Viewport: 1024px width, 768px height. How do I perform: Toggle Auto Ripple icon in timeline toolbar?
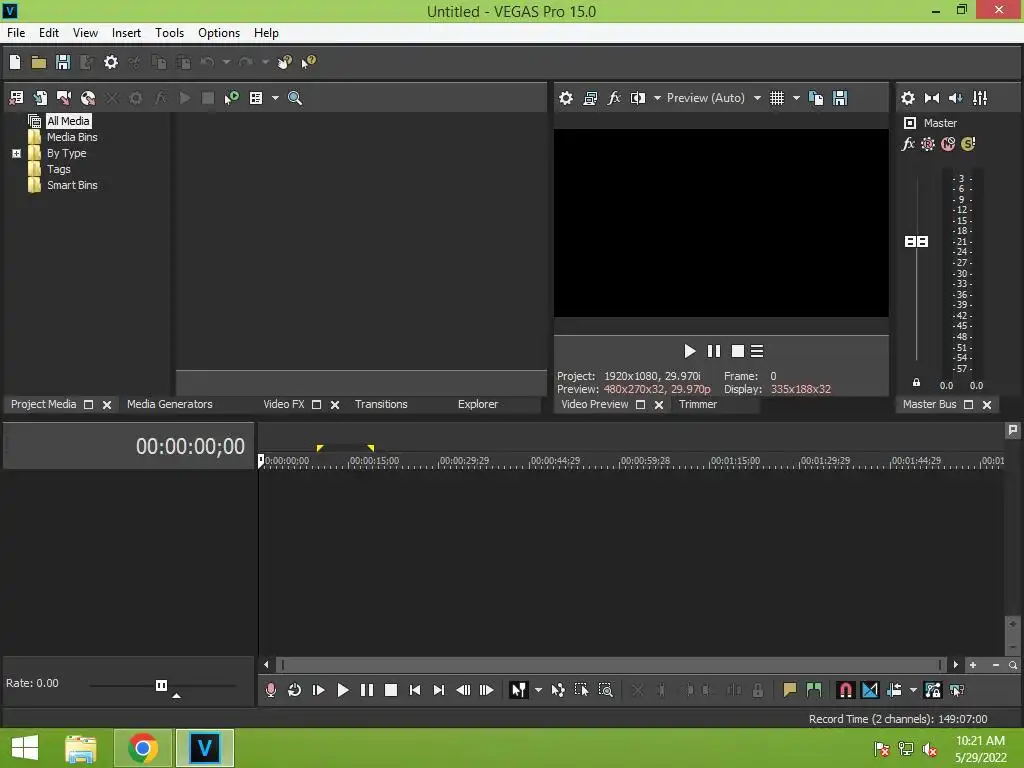tap(895, 690)
